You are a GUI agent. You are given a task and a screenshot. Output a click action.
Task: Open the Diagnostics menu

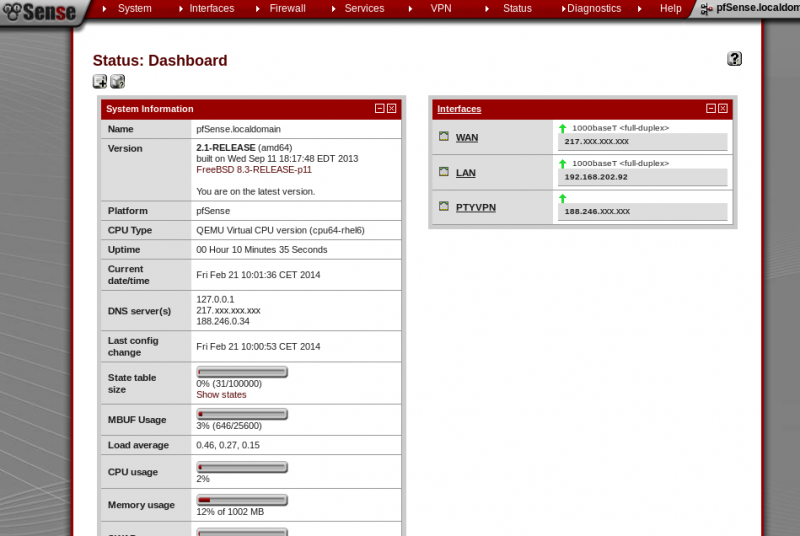tap(594, 8)
